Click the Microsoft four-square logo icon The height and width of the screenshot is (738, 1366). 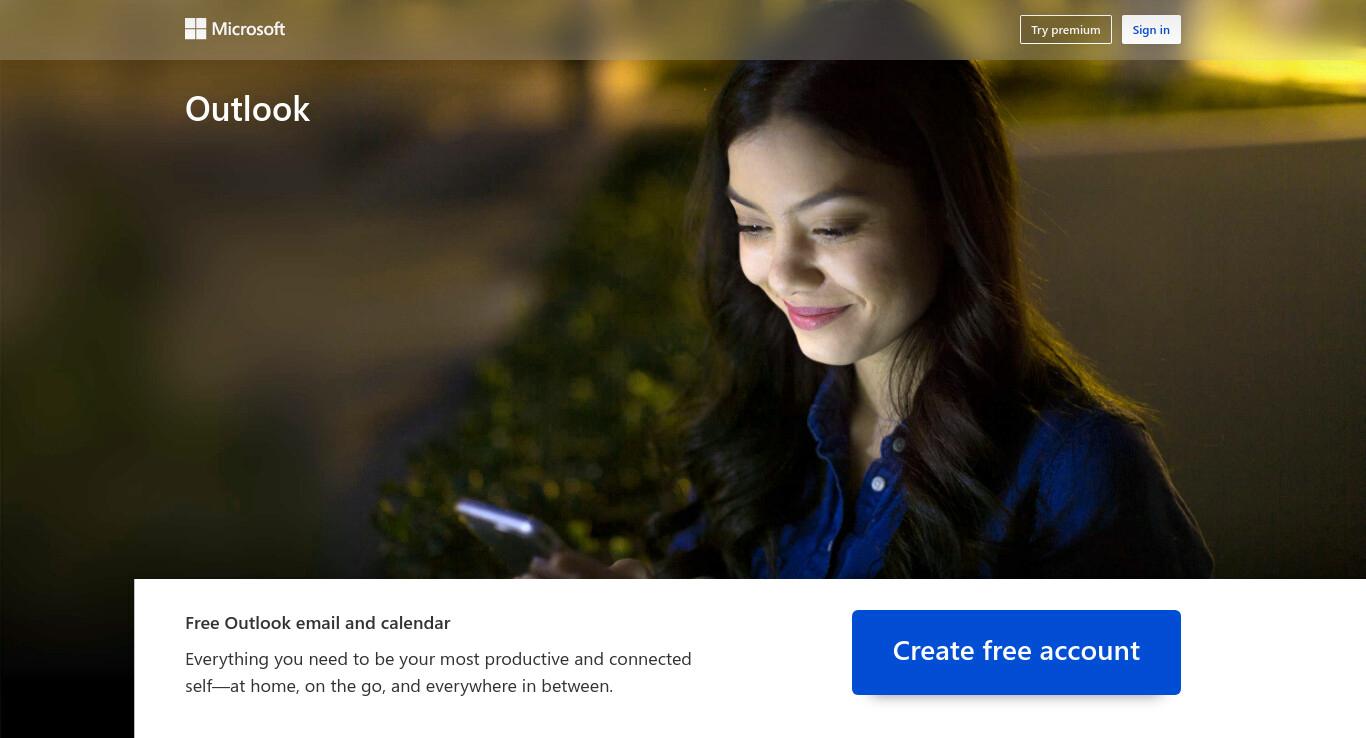[x=195, y=29]
